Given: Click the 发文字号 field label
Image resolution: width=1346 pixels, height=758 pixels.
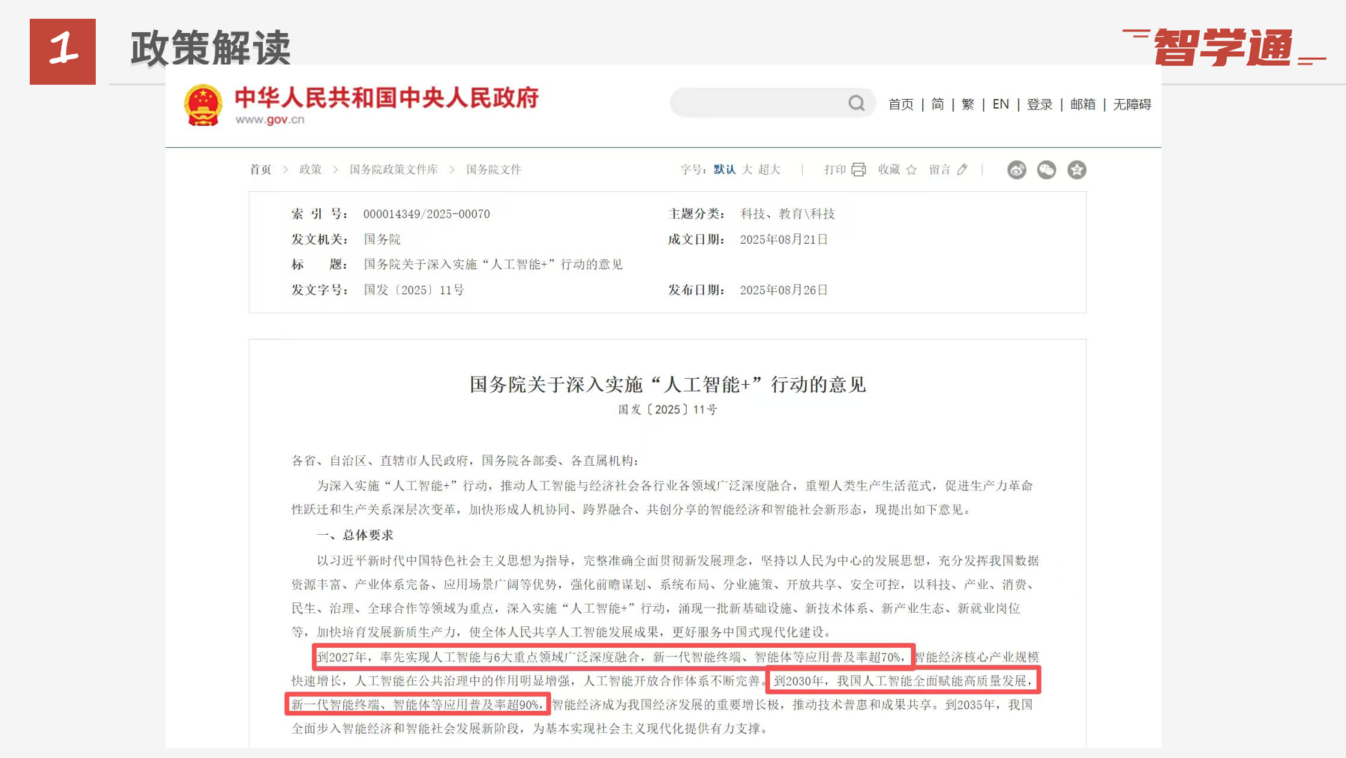Looking at the screenshot, I should coord(320,290).
